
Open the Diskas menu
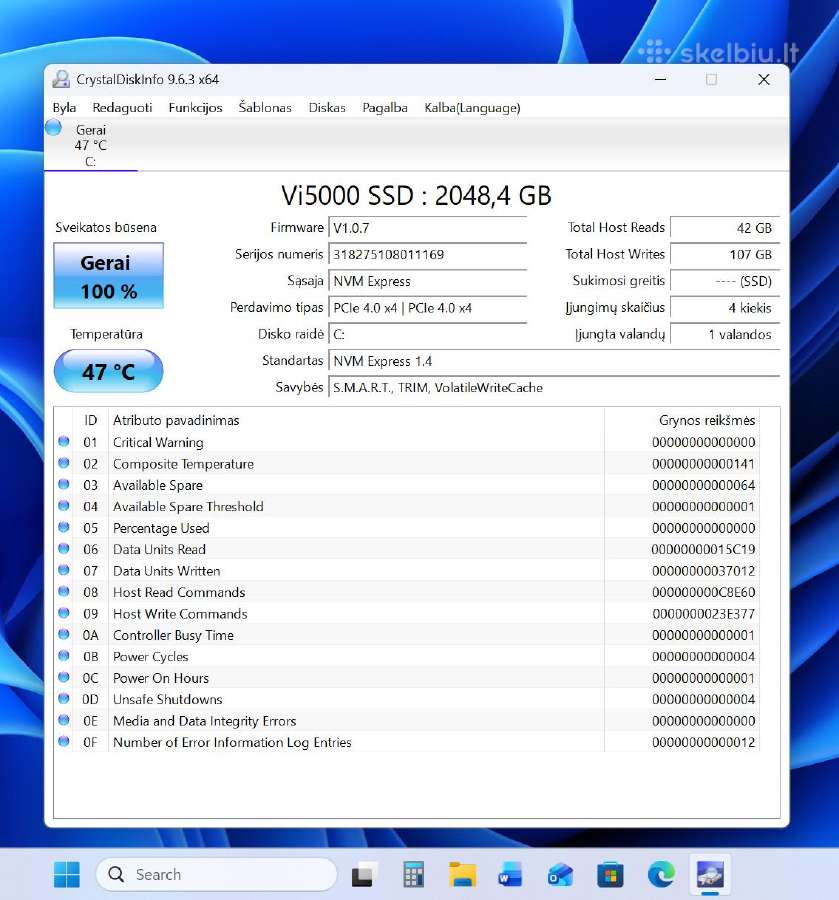(x=327, y=108)
